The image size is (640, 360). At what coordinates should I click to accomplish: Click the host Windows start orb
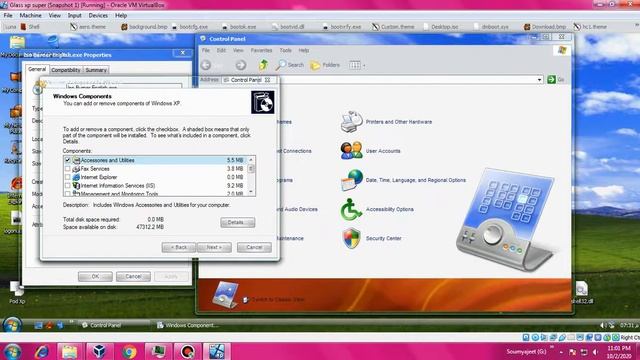click(12, 351)
